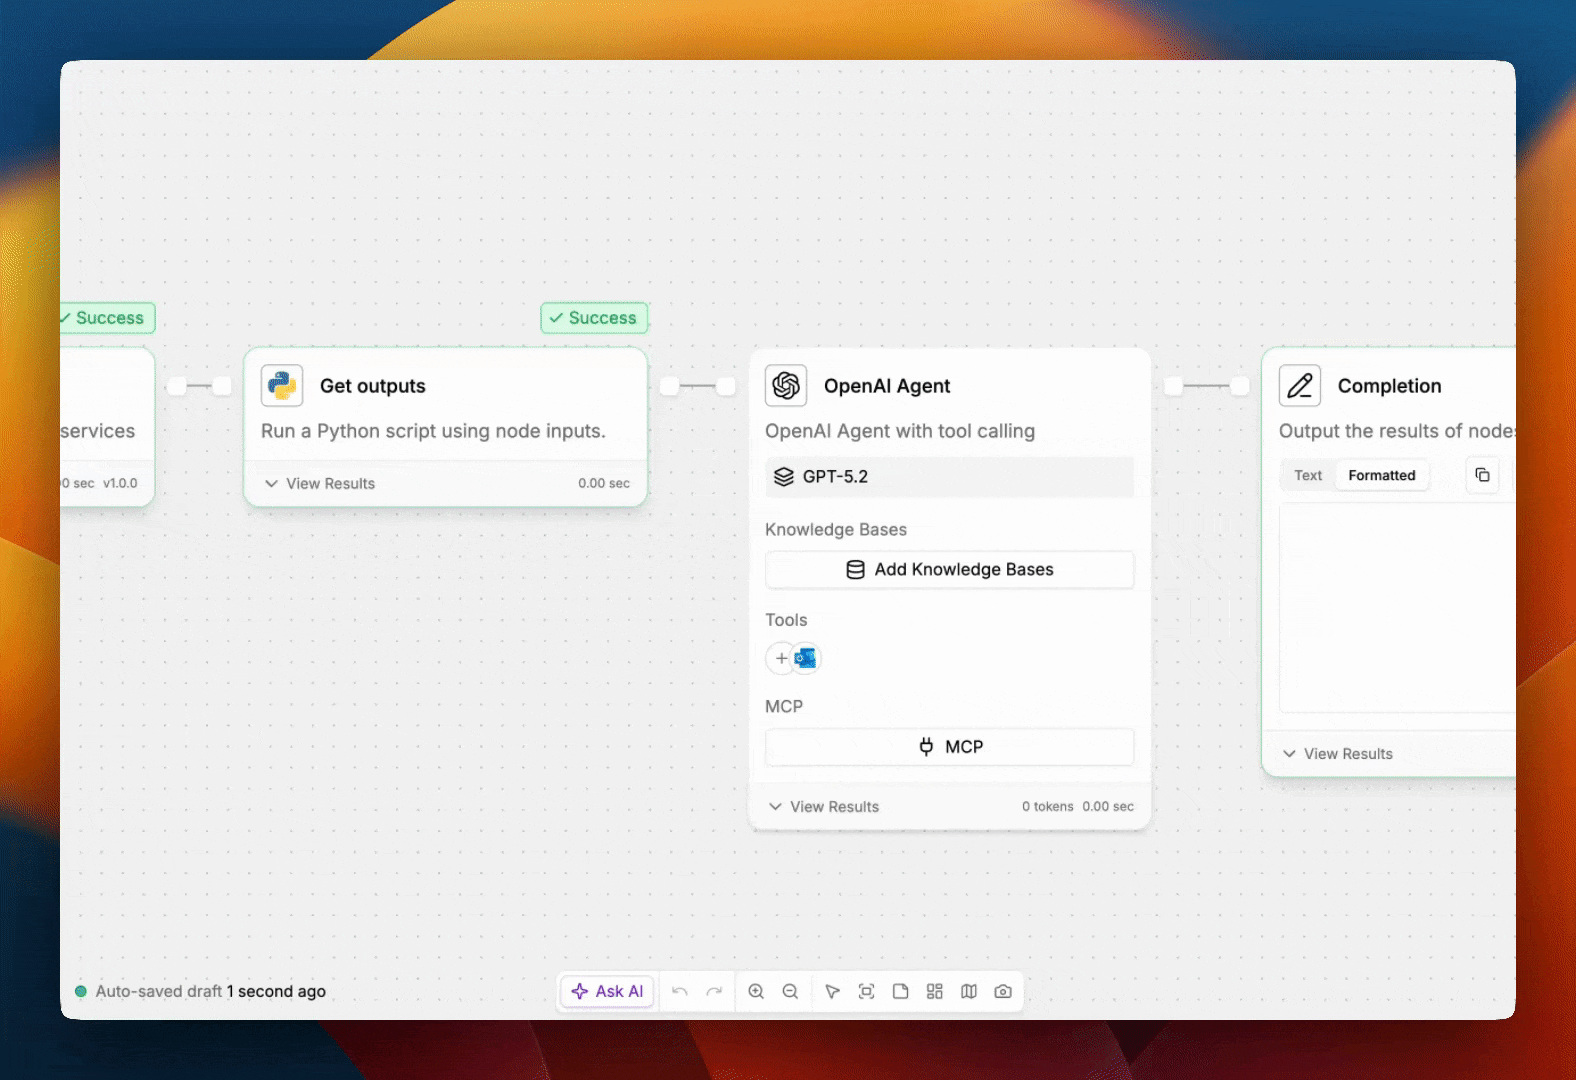Switch Completion output to Formatted
Image resolution: width=1576 pixels, height=1080 pixels.
click(x=1381, y=475)
